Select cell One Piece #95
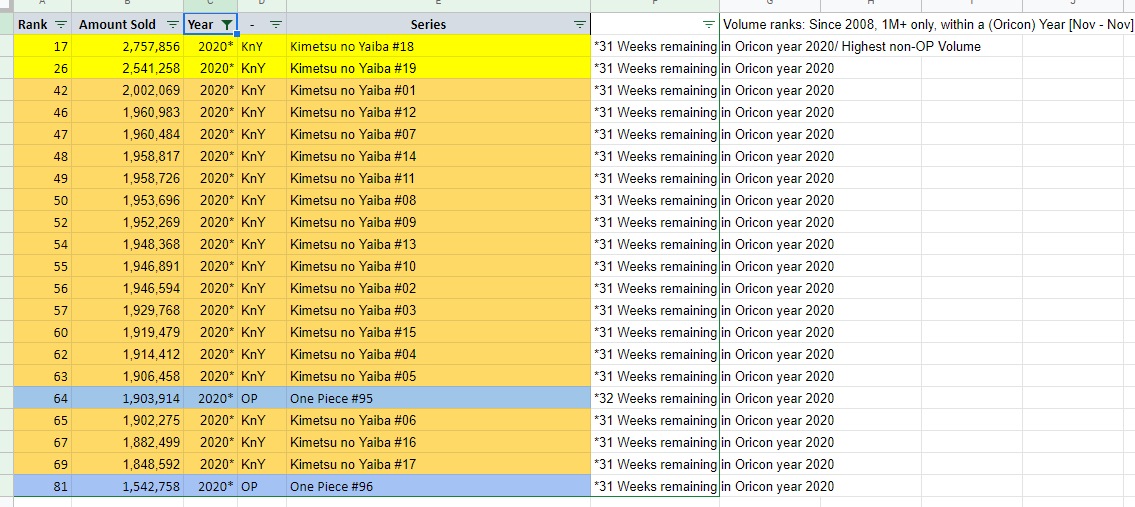The width and height of the screenshot is (1135, 507). pos(438,398)
